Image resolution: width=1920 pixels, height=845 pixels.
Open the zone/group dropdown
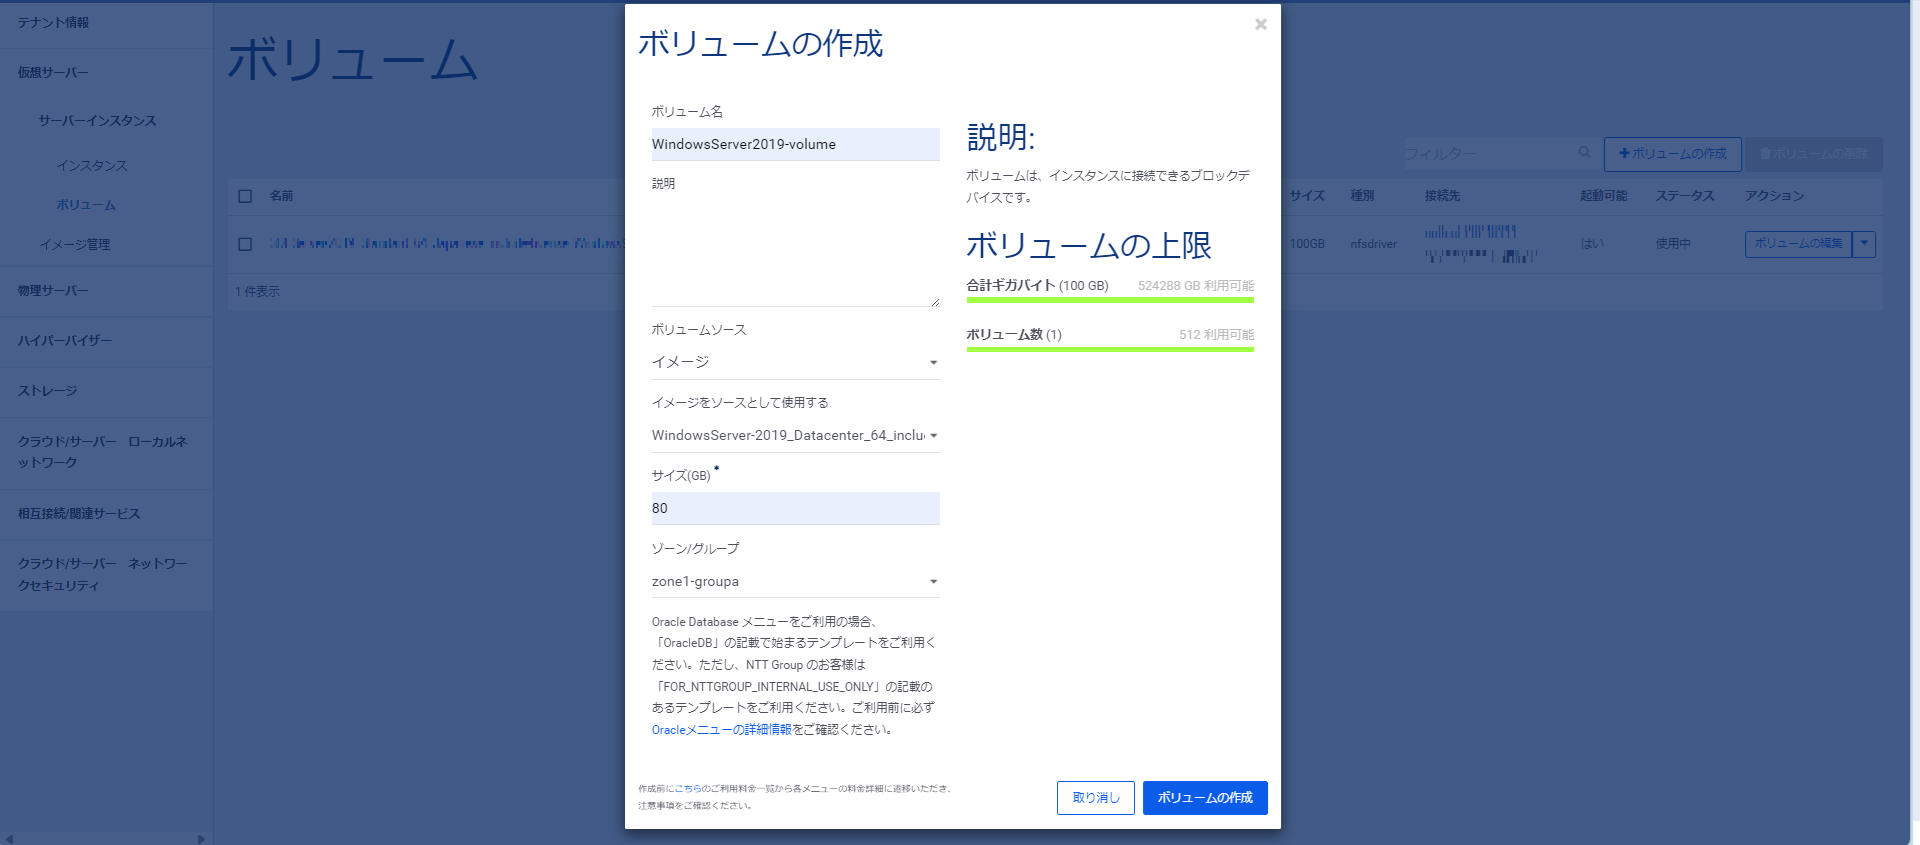[x=795, y=581]
